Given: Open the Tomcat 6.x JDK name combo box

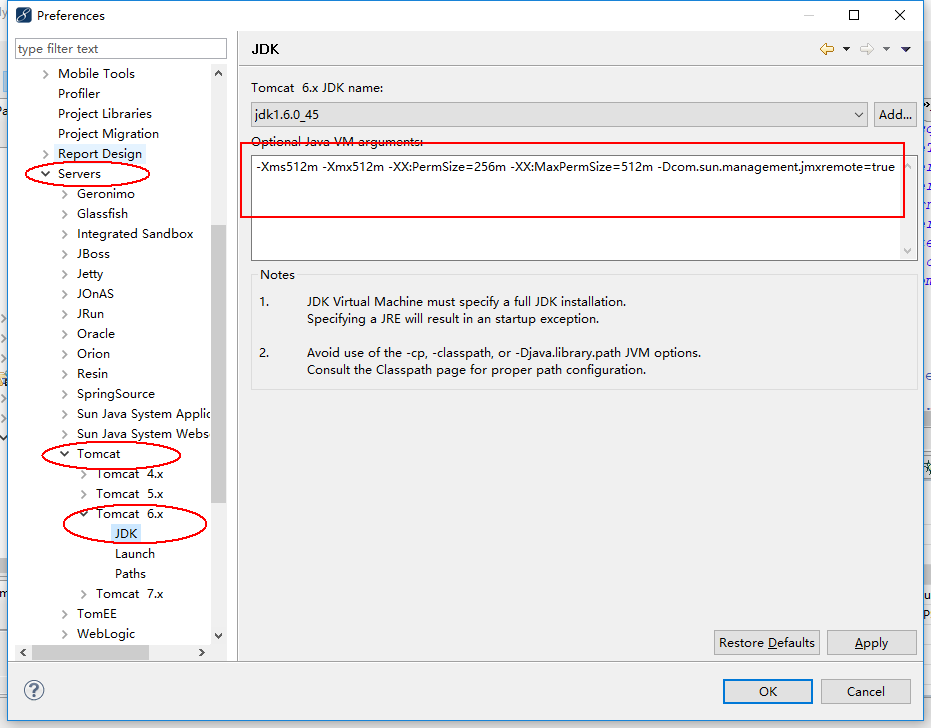Looking at the screenshot, I should click(x=559, y=115).
